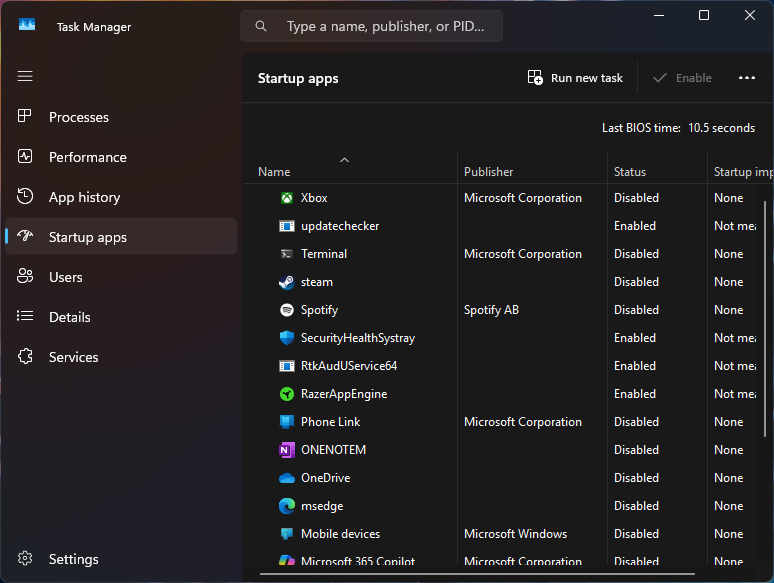Click Run new task button
The width and height of the screenshot is (774, 583).
(575, 78)
